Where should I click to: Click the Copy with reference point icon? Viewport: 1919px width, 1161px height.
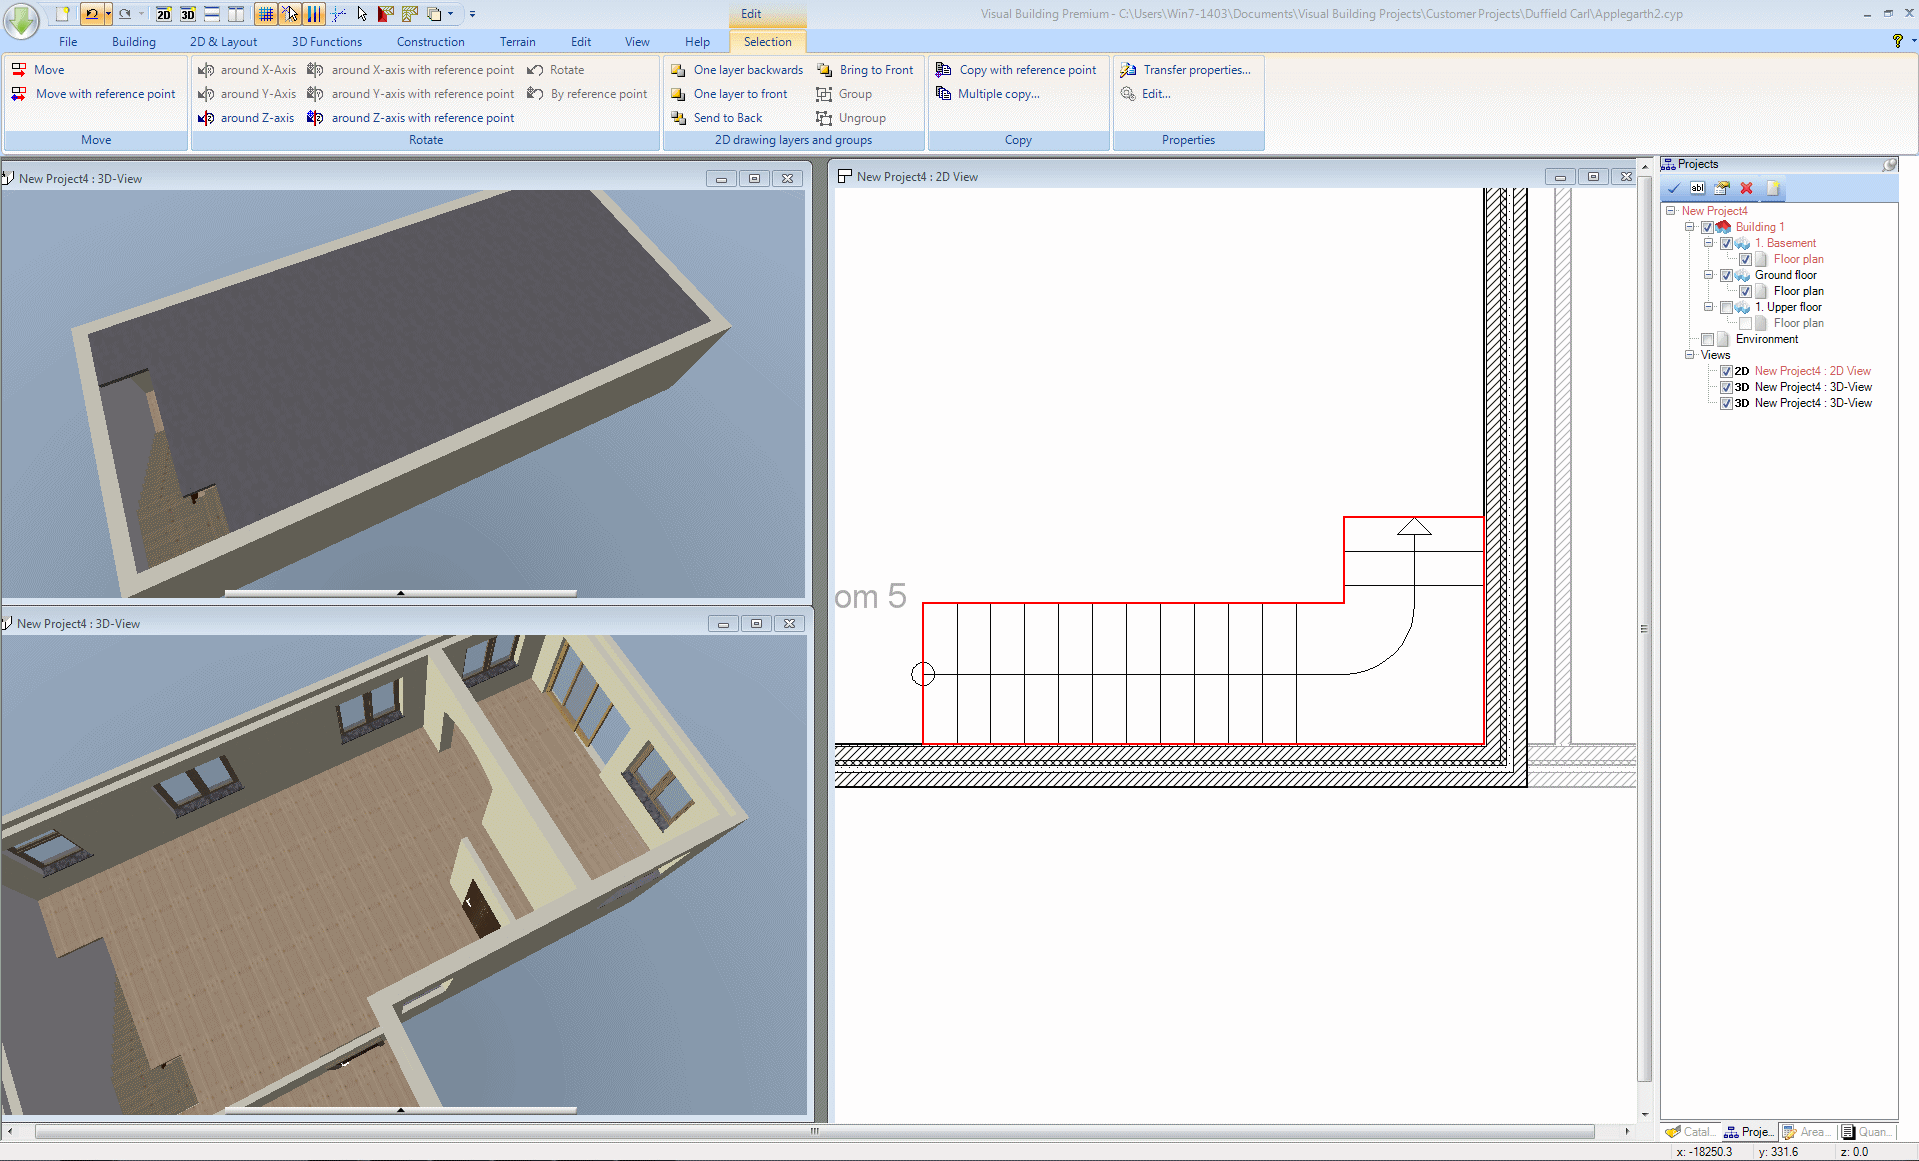[x=943, y=69]
